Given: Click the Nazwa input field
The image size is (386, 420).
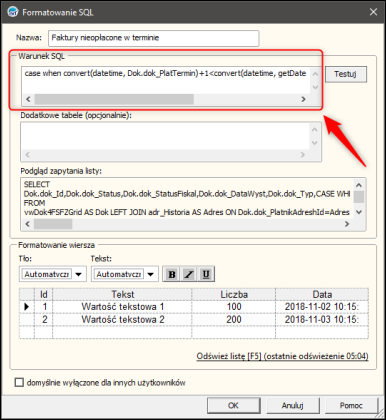Looking at the screenshot, I should click(x=154, y=38).
